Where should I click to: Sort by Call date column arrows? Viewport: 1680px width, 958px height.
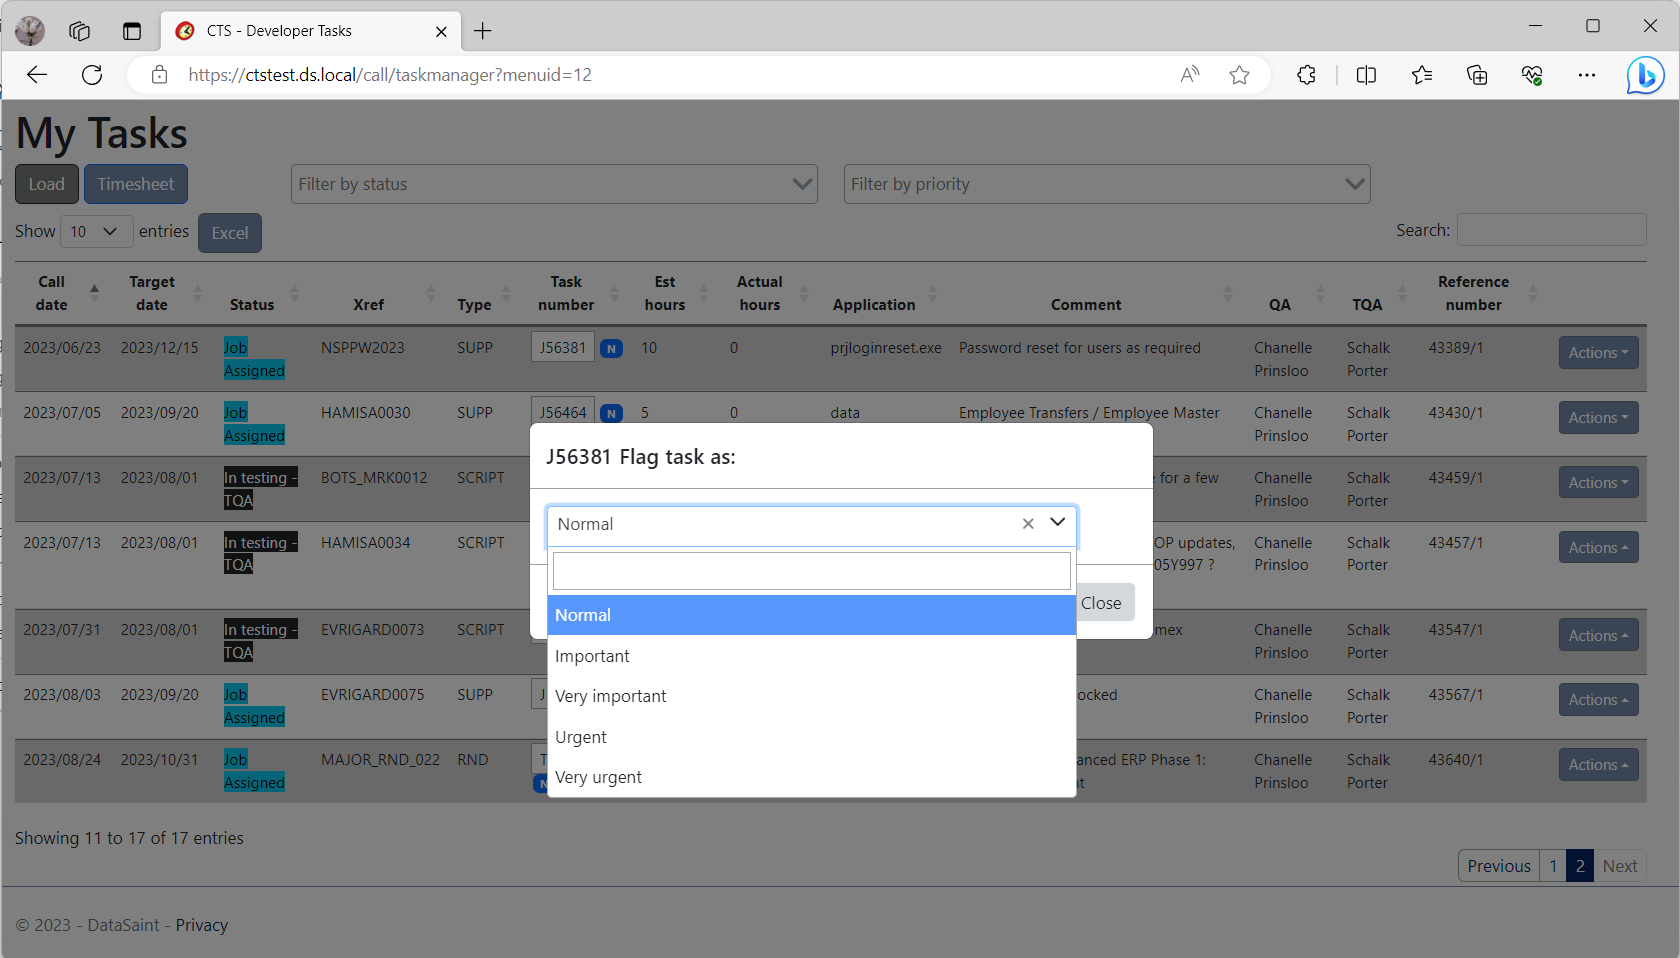(95, 293)
